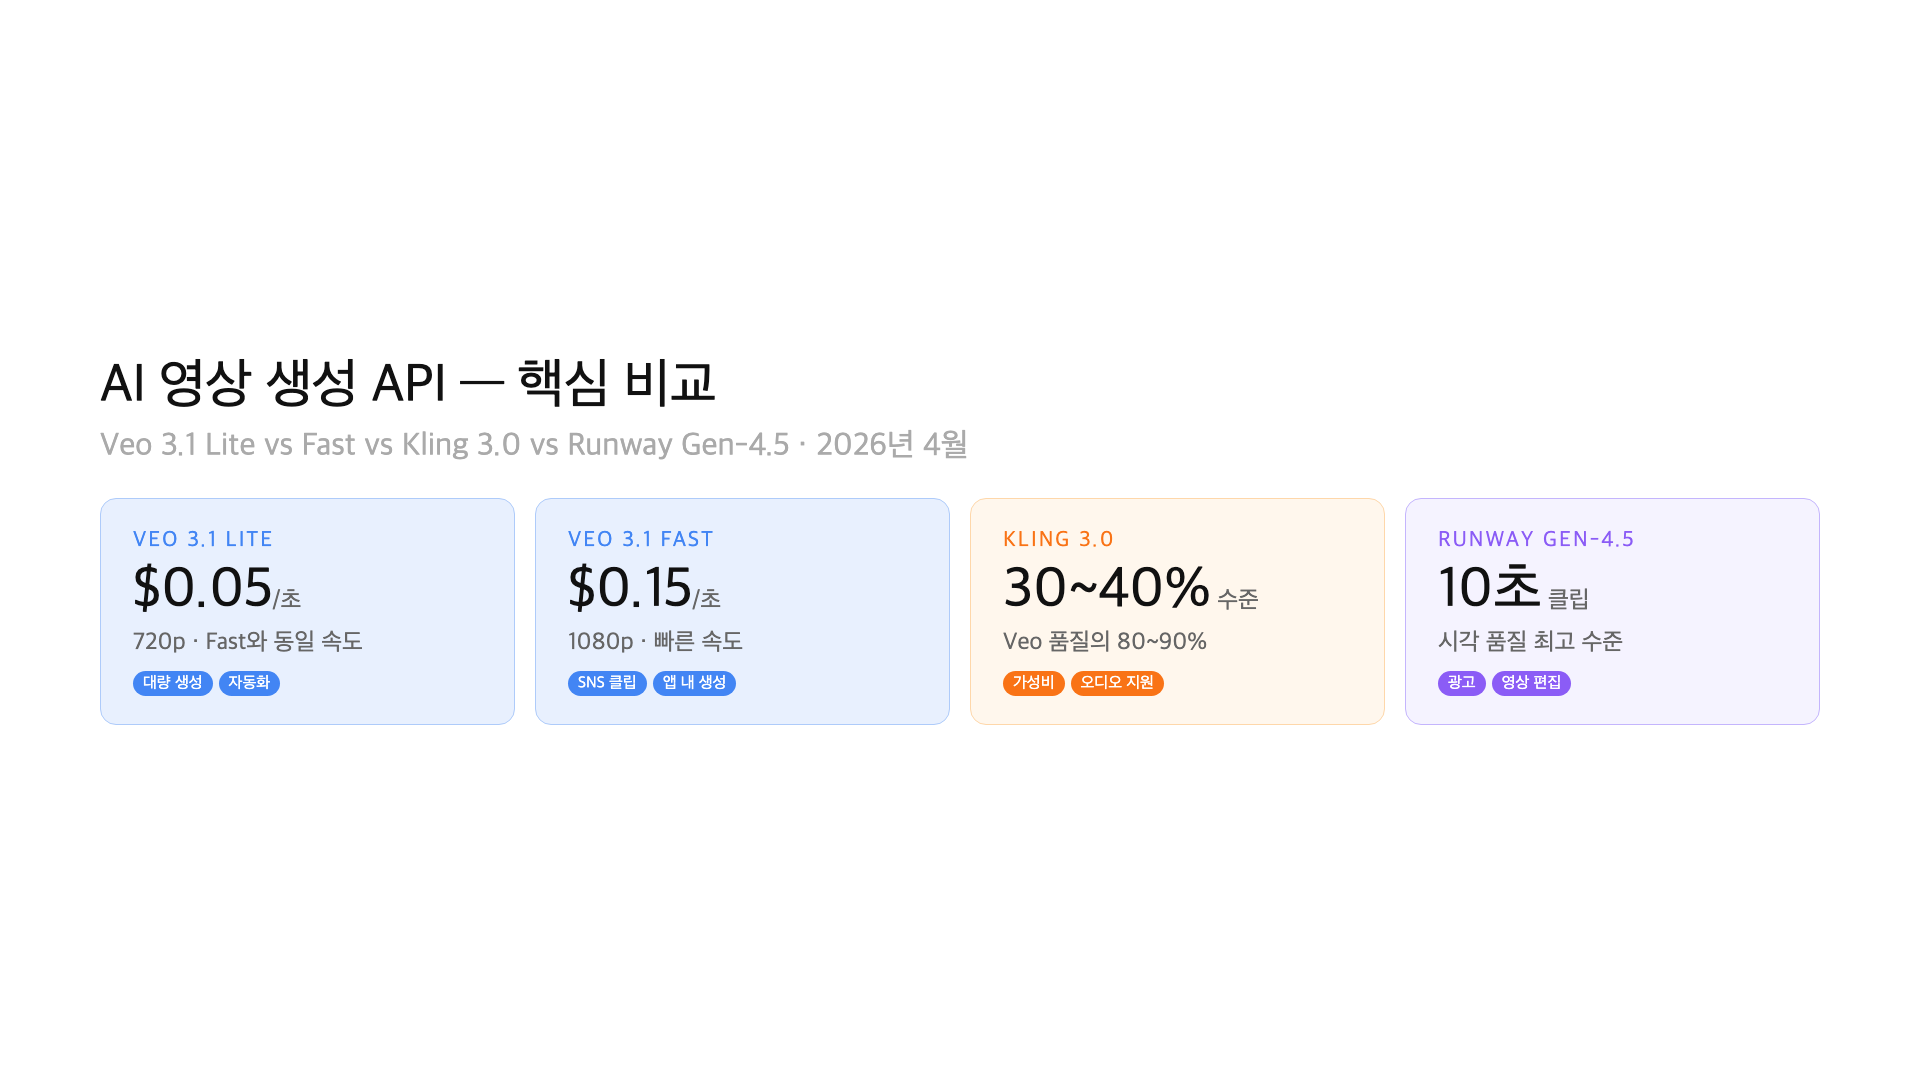Select the '오디오 지원' tag pill

click(x=1117, y=683)
